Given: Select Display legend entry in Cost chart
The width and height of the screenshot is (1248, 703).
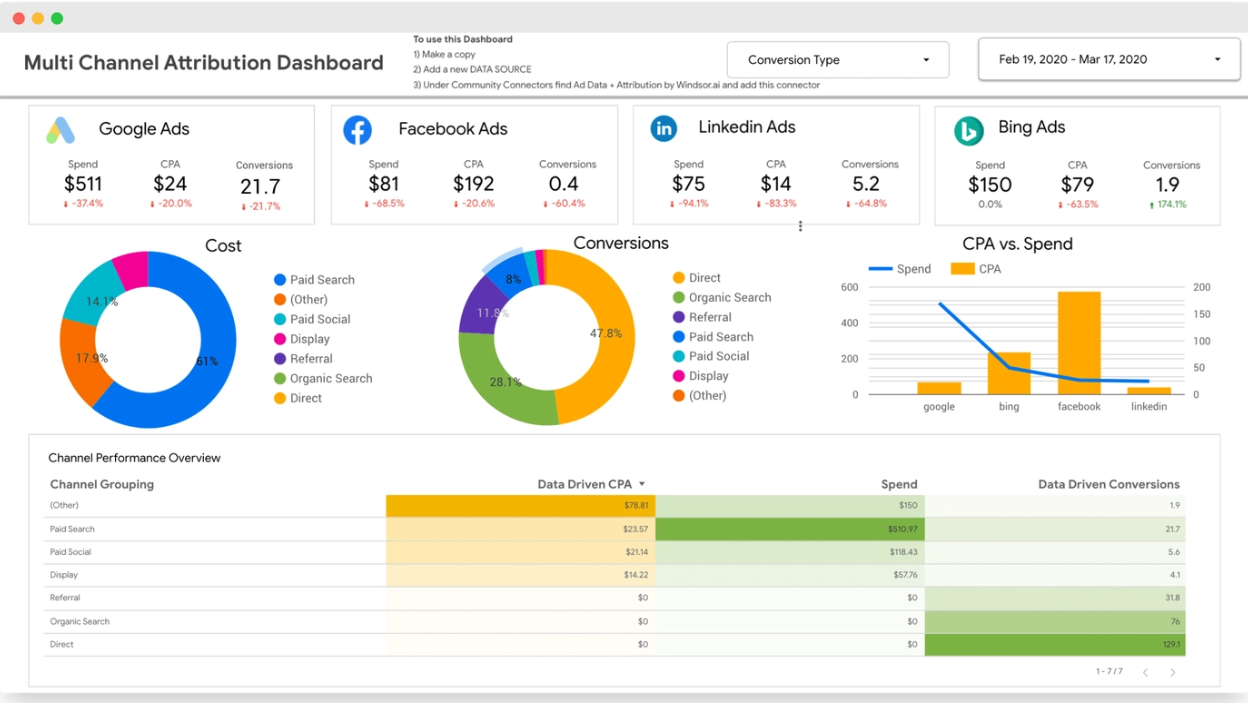Looking at the screenshot, I should click(x=302, y=339).
